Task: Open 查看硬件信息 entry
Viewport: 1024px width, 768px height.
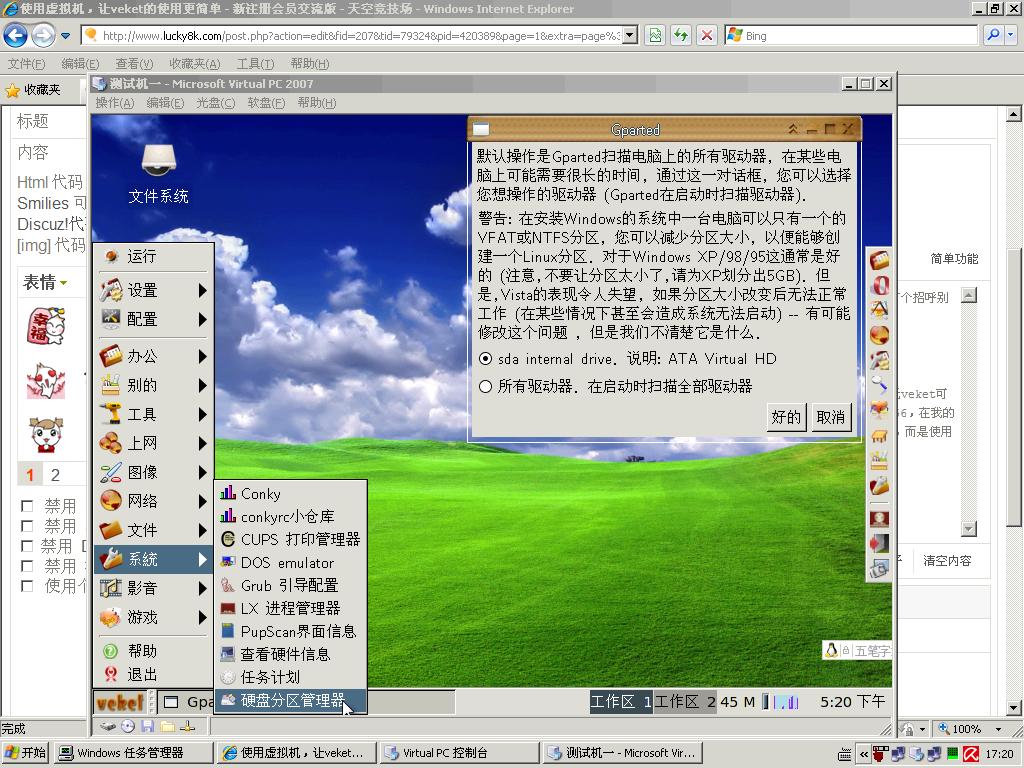Action: 291,654
